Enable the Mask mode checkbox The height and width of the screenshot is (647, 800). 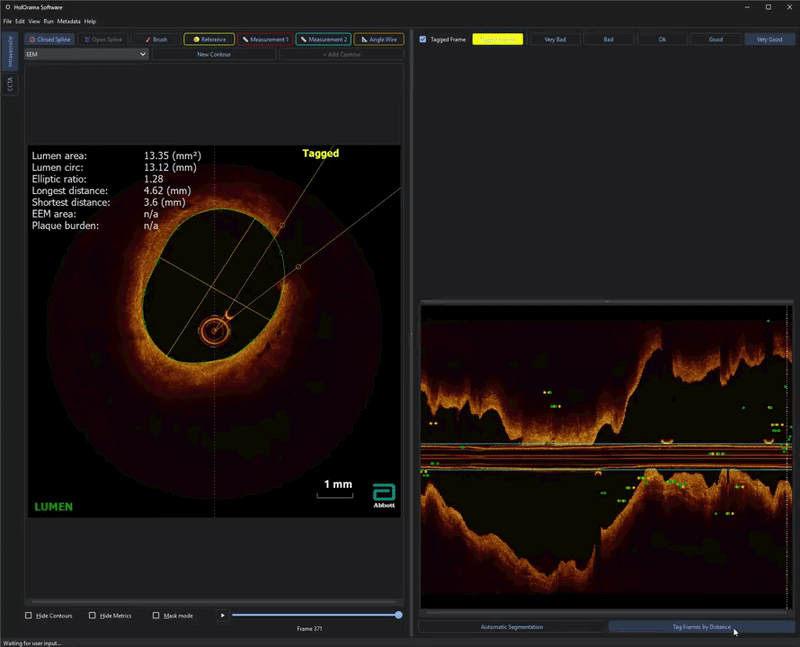click(156, 615)
